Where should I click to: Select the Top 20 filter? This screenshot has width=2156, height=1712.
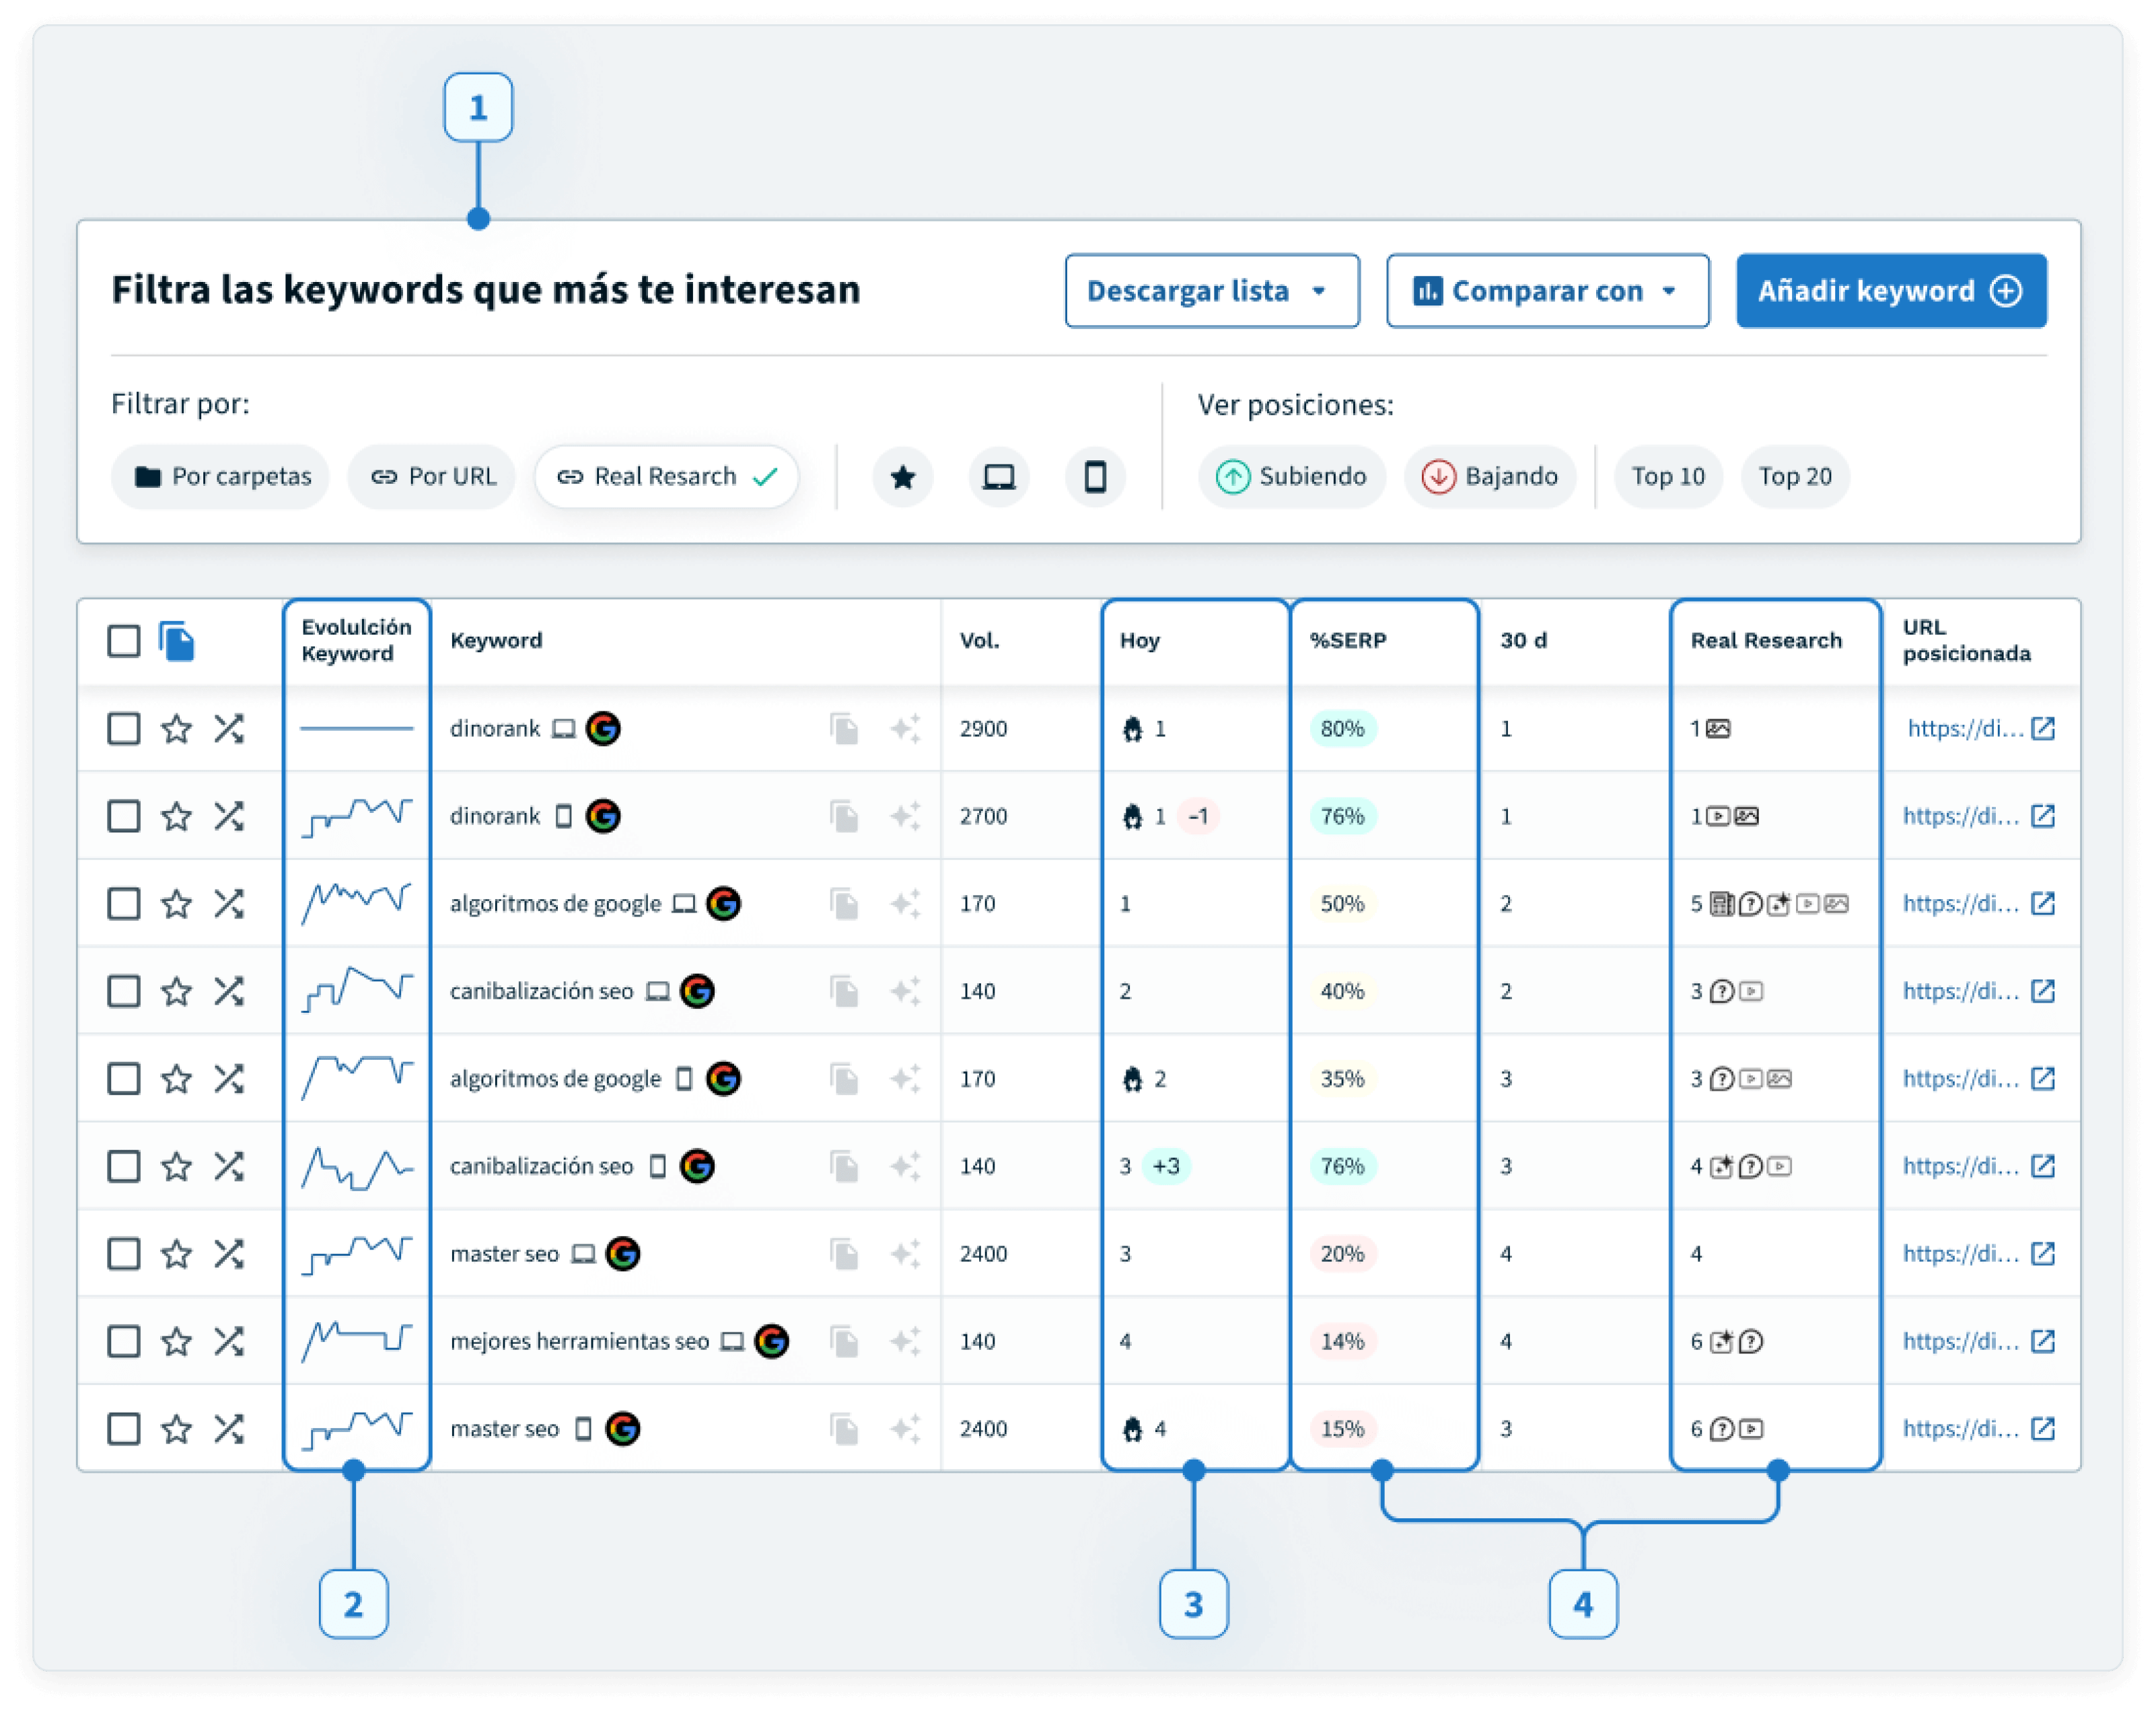(1795, 476)
